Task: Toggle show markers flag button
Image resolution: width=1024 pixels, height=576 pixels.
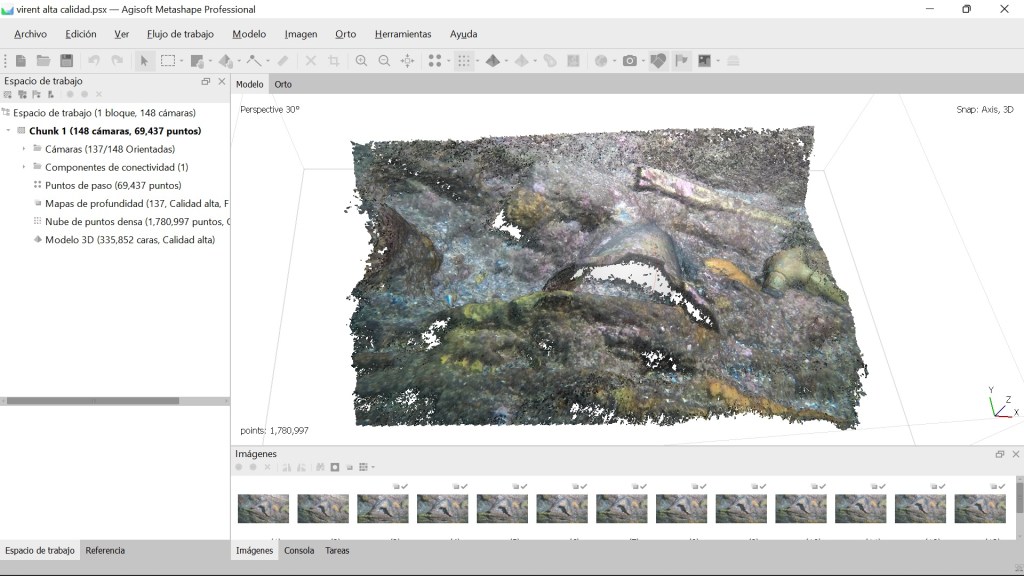Action: [682, 61]
